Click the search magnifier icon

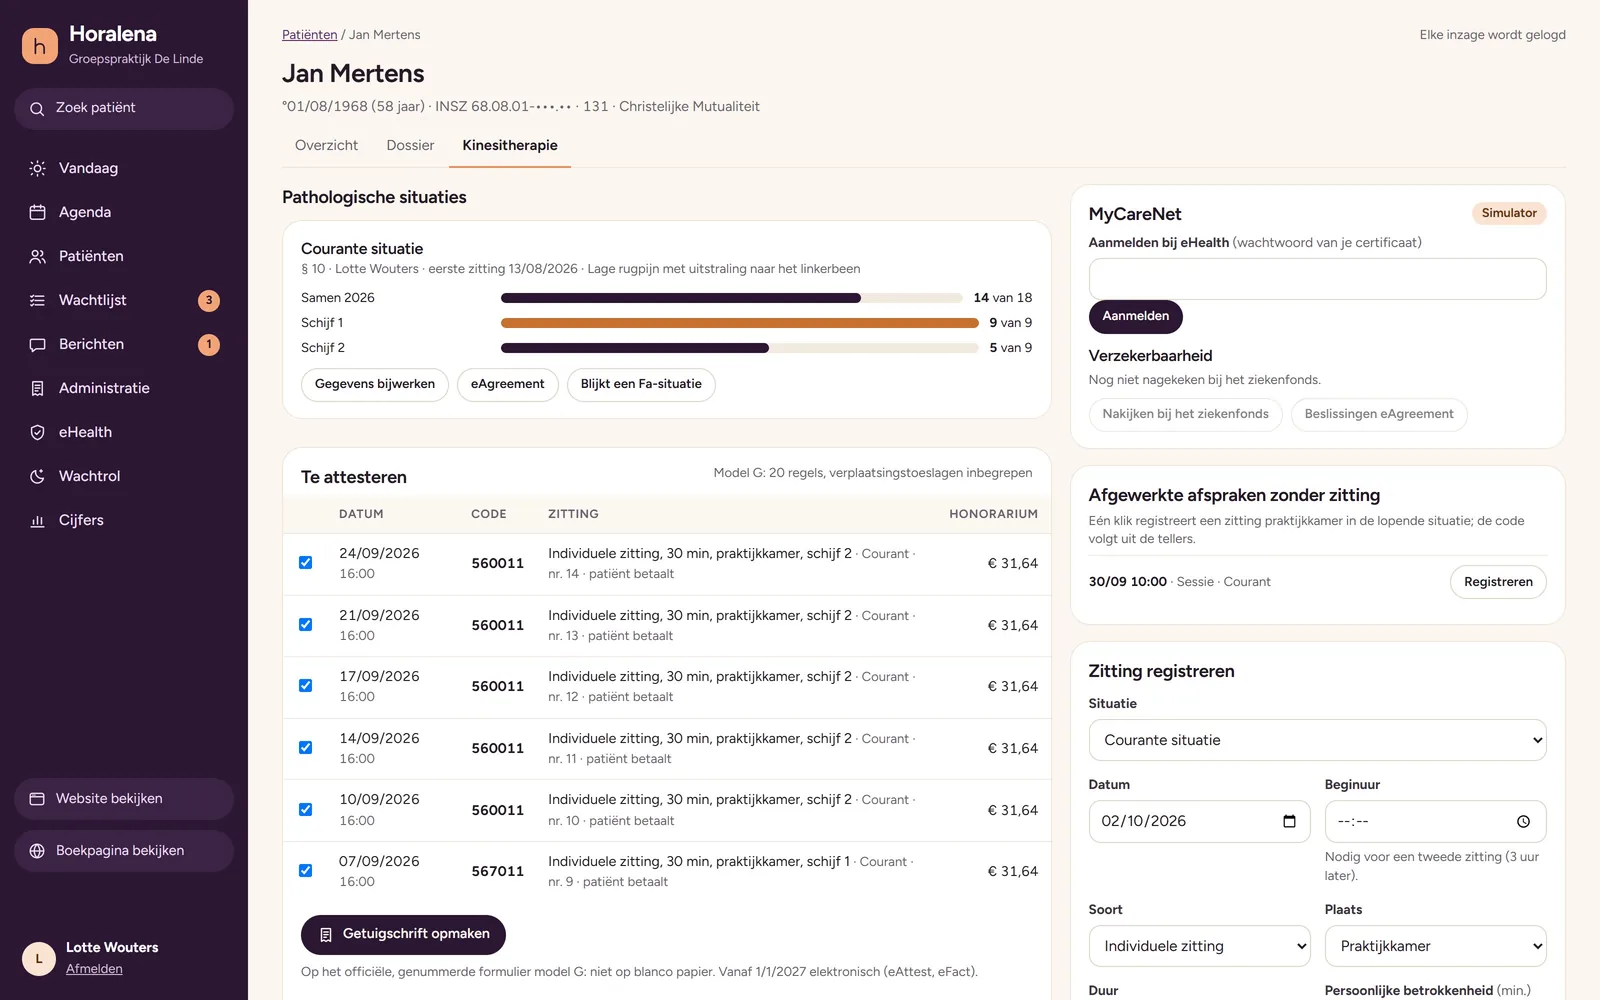click(x=37, y=109)
